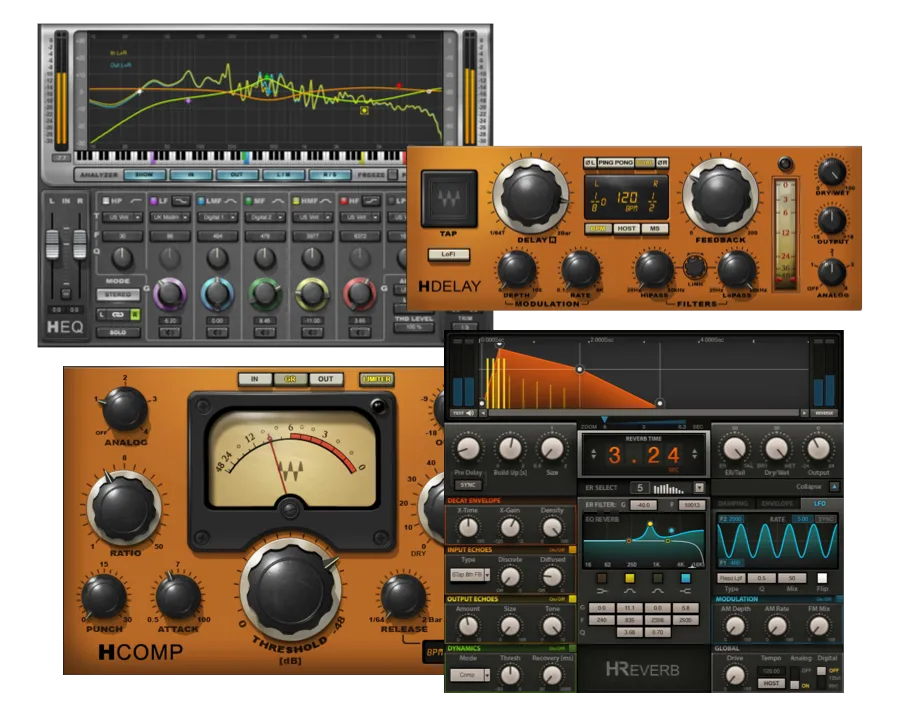Collapse the H-Reverb panel with Collapse arrow
The height and width of the screenshot is (717, 900).
tap(834, 487)
